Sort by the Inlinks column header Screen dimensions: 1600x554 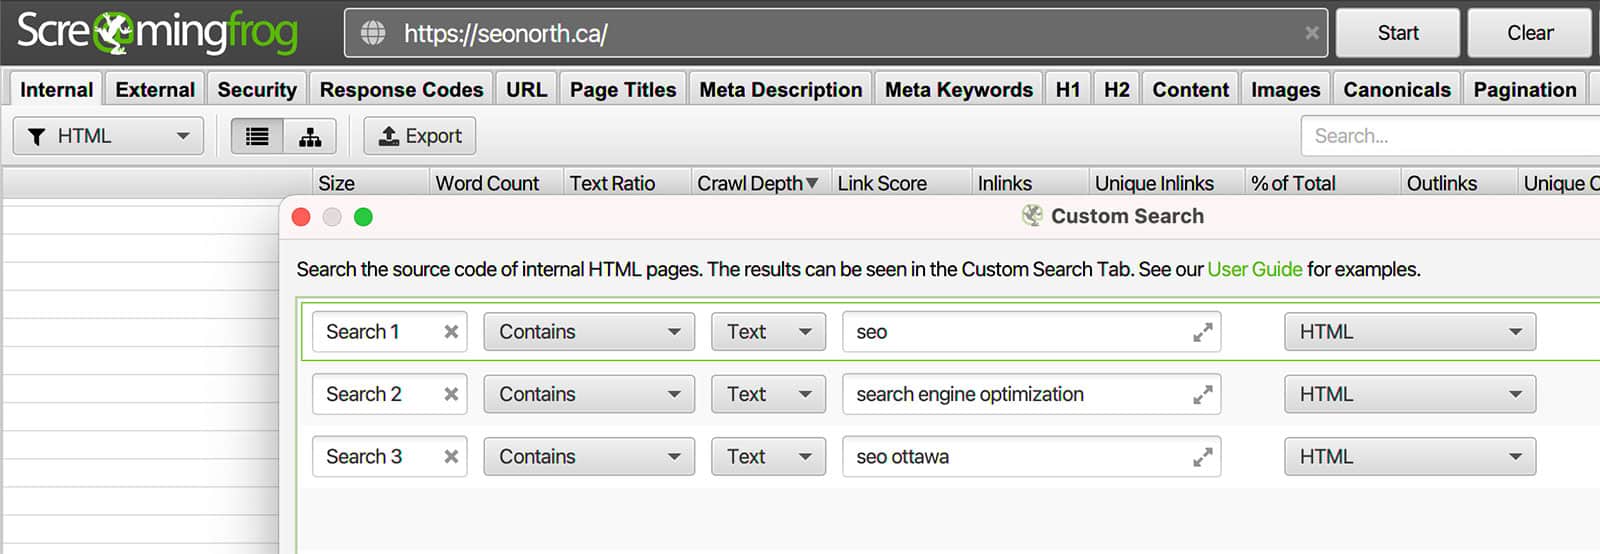(x=1030, y=183)
